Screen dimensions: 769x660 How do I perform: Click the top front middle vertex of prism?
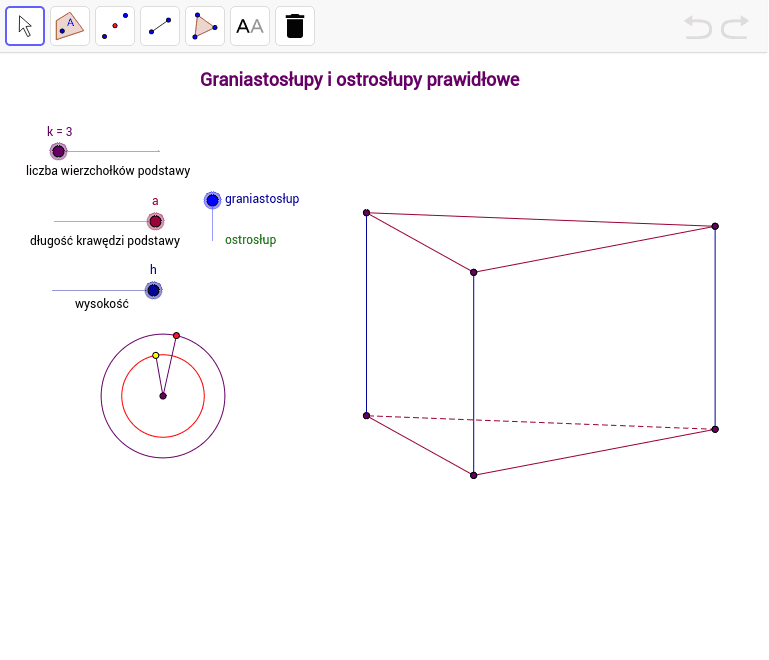(x=473, y=272)
